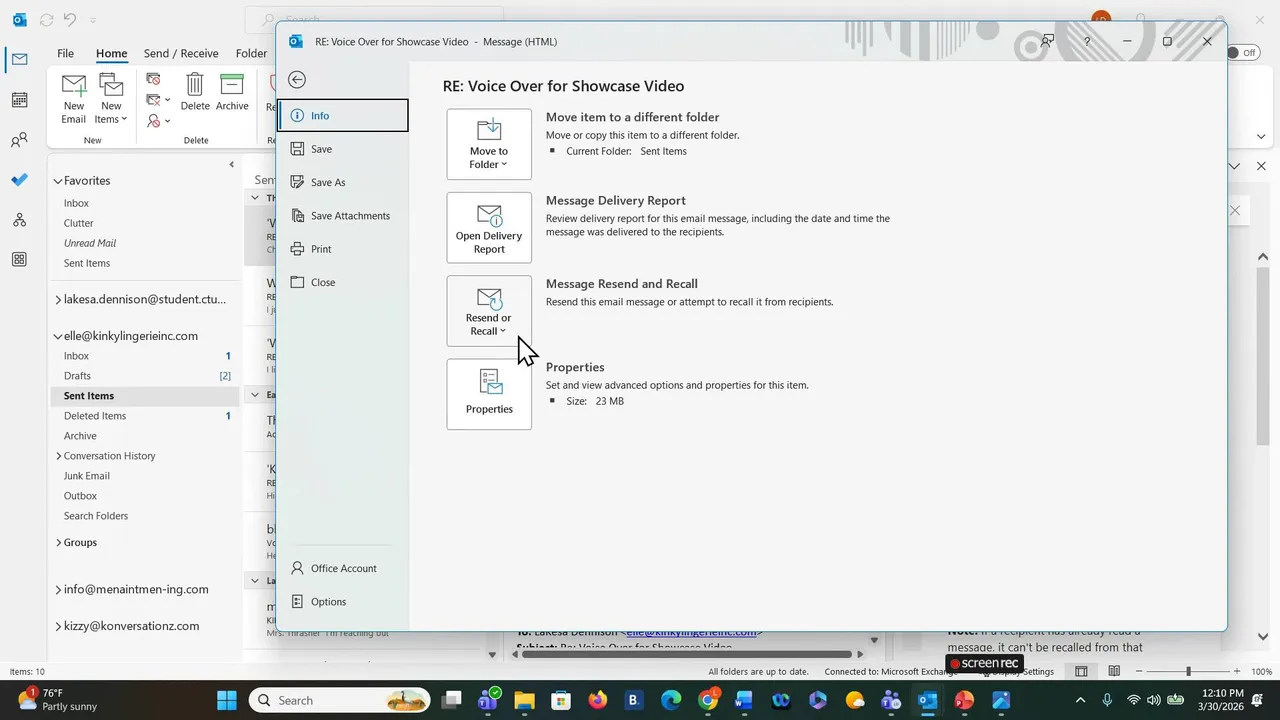Image resolution: width=1280 pixels, height=720 pixels.
Task: Click the Windows taskbar search box
Action: click(x=340, y=700)
